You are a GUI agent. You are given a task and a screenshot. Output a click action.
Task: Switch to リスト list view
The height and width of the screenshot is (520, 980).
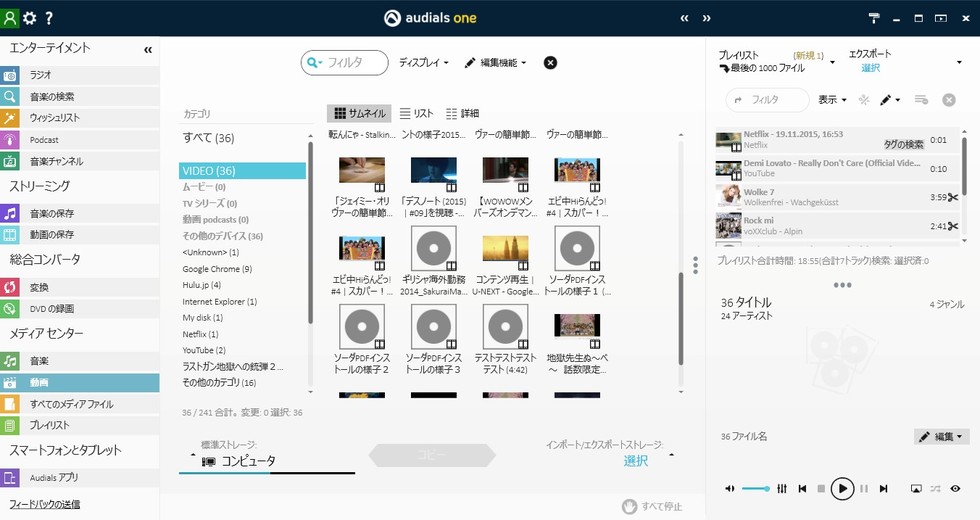coord(416,113)
